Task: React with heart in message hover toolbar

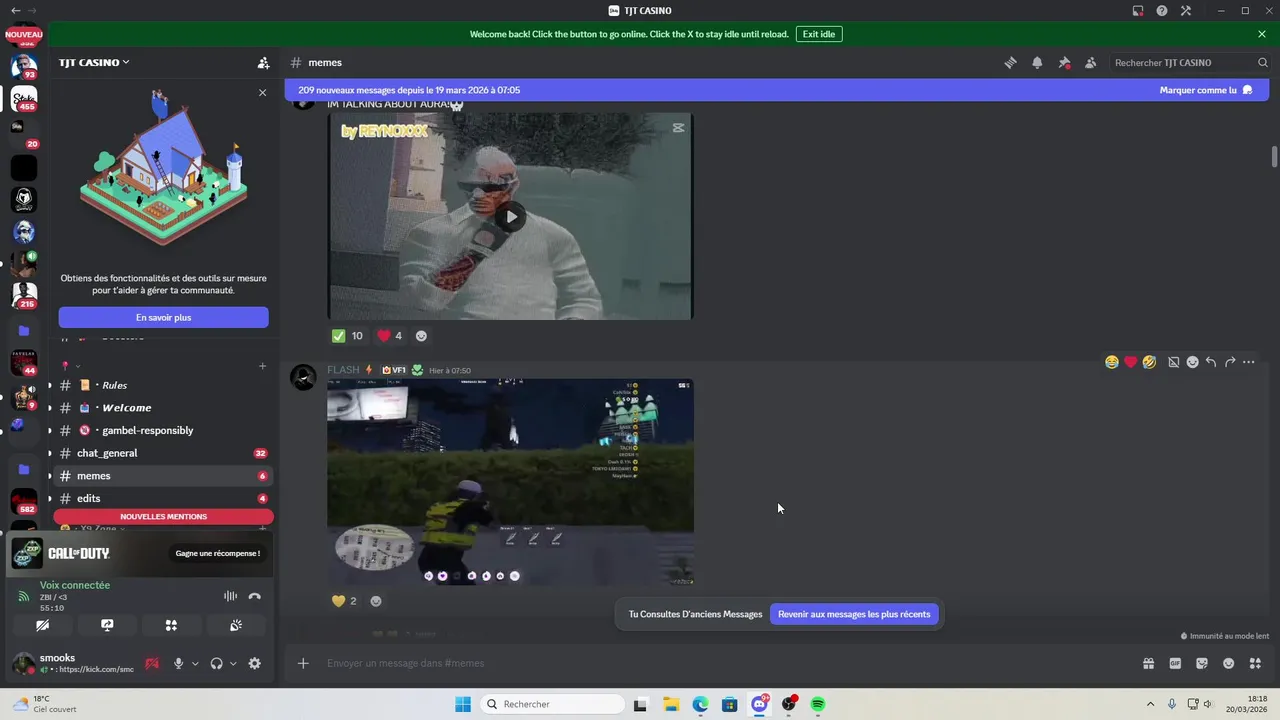Action: pyautogui.click(x=1131, y=362)
